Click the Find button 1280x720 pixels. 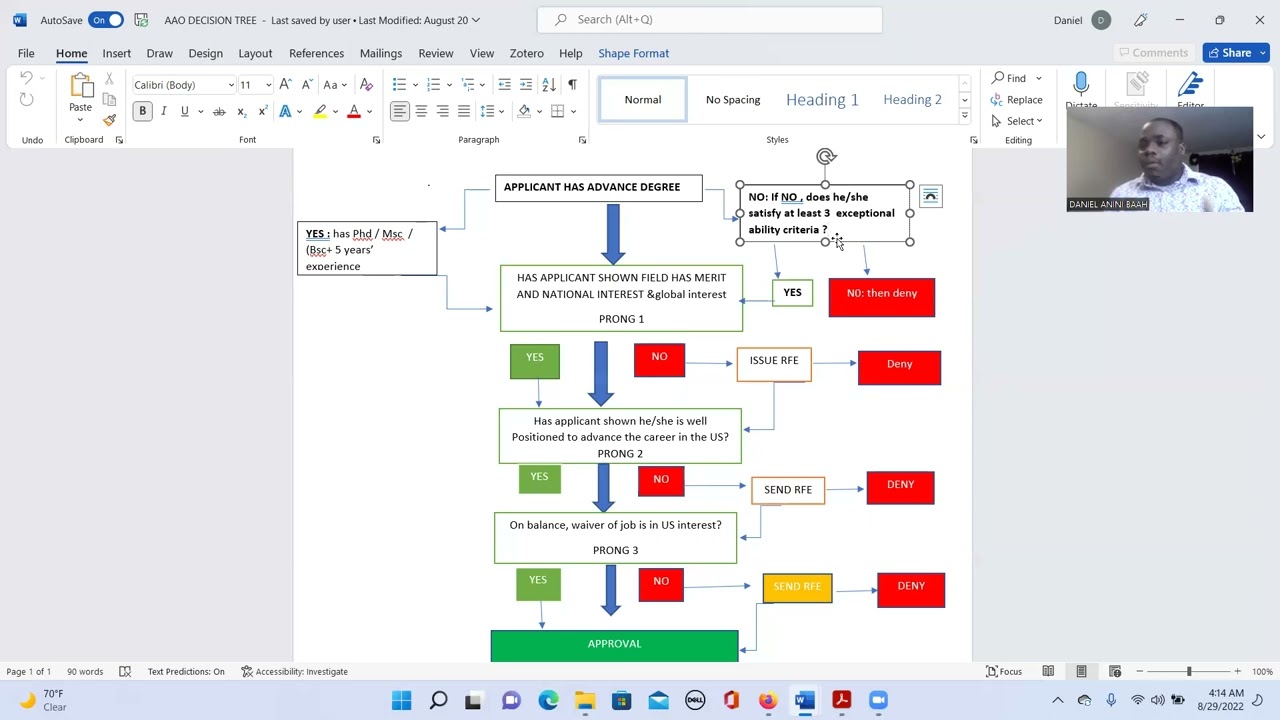pos(1008,78)
